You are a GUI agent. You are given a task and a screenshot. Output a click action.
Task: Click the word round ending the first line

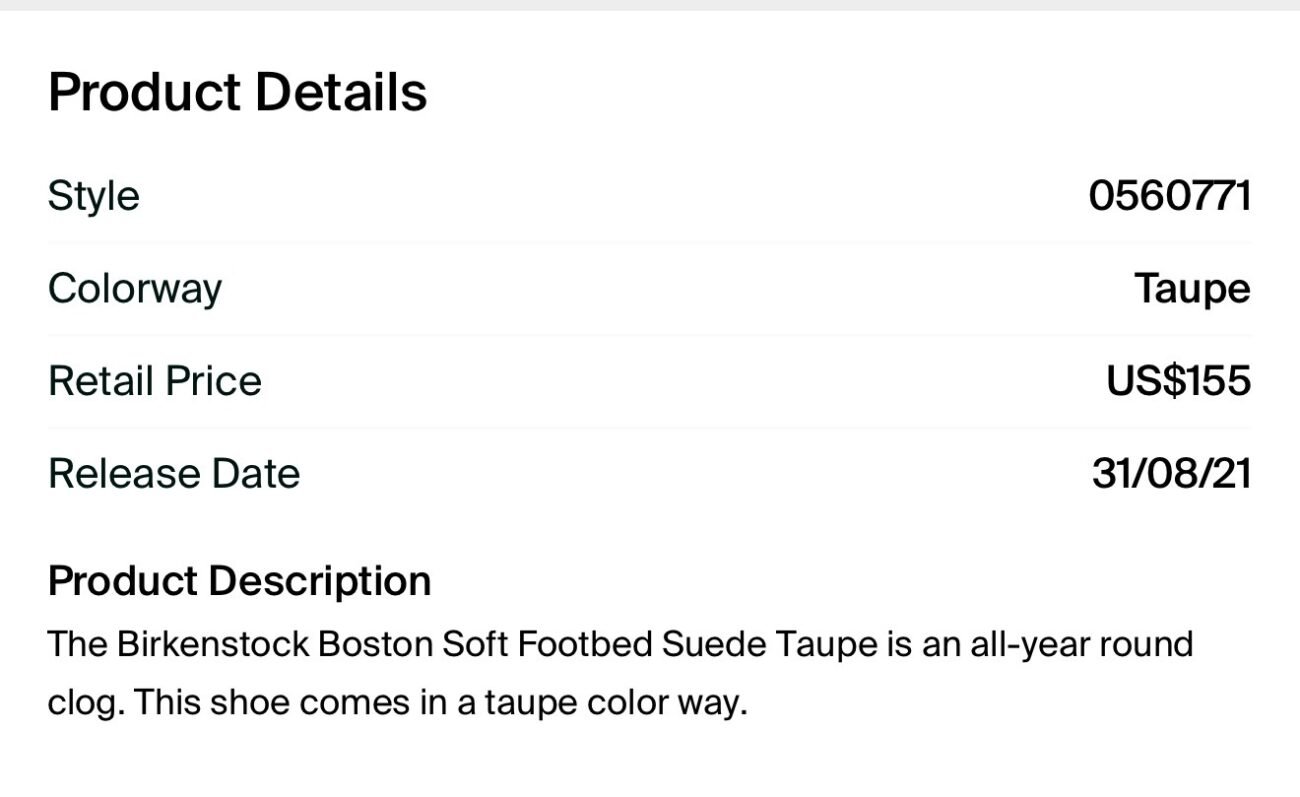click(1143, 644)
